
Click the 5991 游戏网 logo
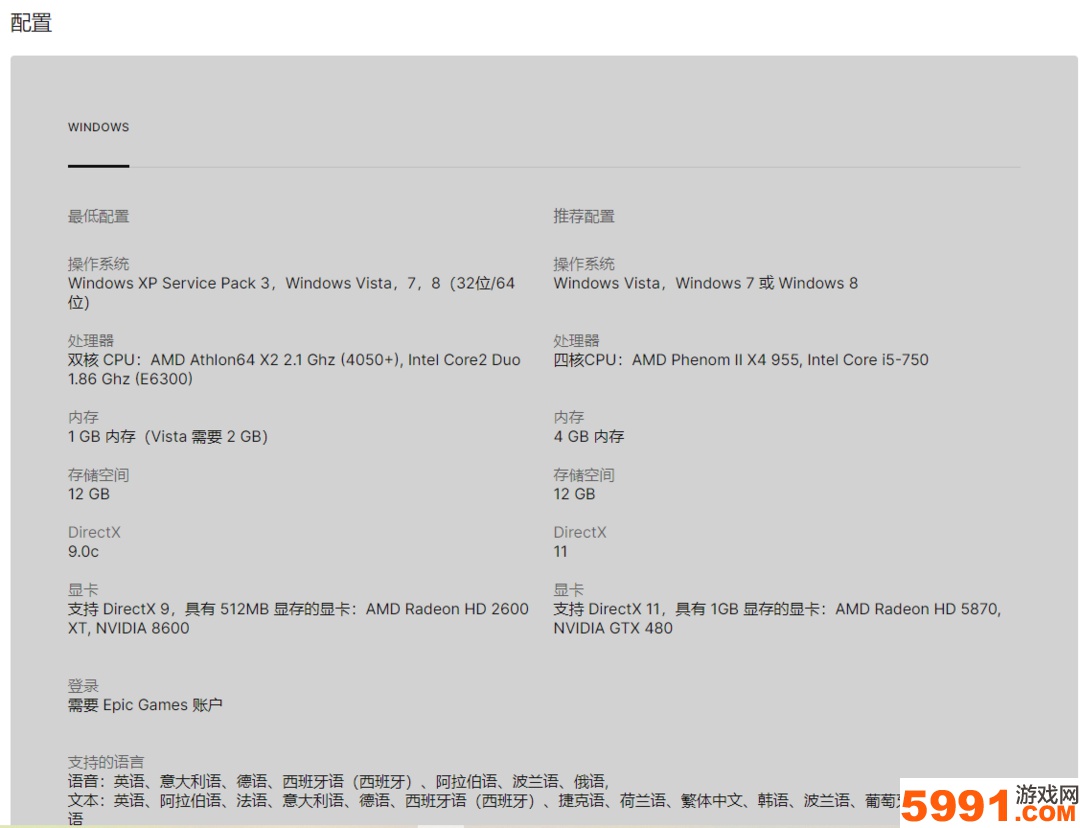pyautogui.click(x=988, y=803)
